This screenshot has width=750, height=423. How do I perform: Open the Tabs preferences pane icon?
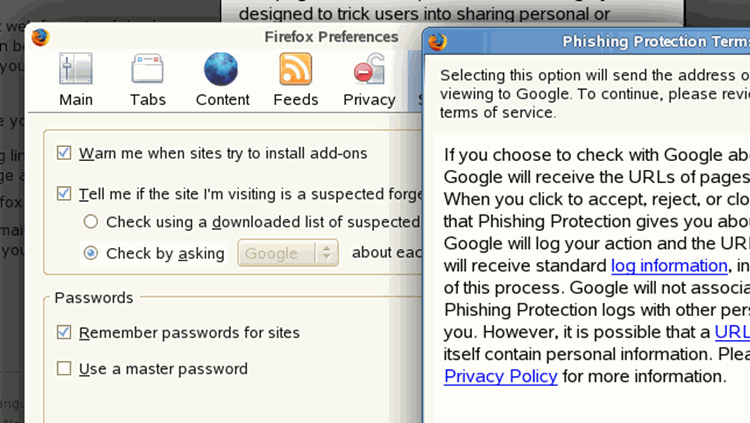coord(147,69)
